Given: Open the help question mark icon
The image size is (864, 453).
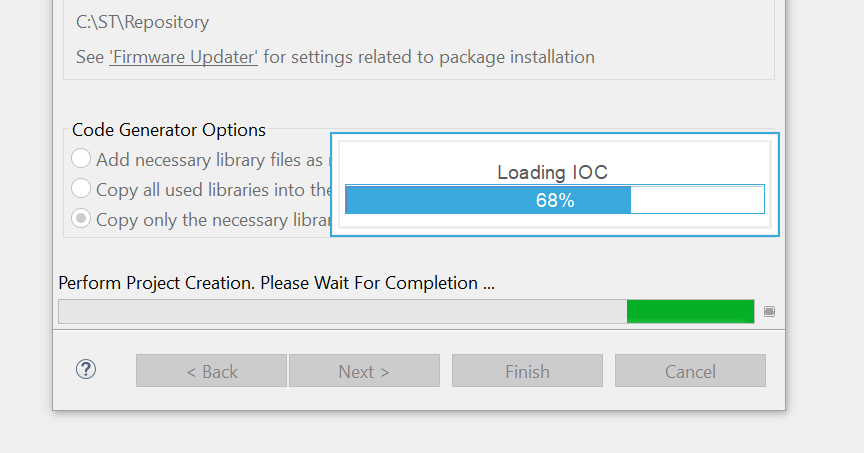Looking at the screenshot, I should pyautogui.click(x=86, y=369).
